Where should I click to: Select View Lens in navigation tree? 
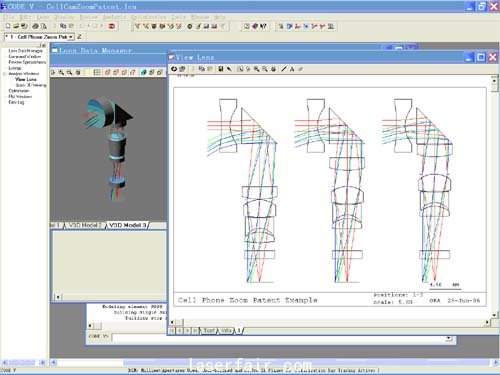(x=26, y=79)
